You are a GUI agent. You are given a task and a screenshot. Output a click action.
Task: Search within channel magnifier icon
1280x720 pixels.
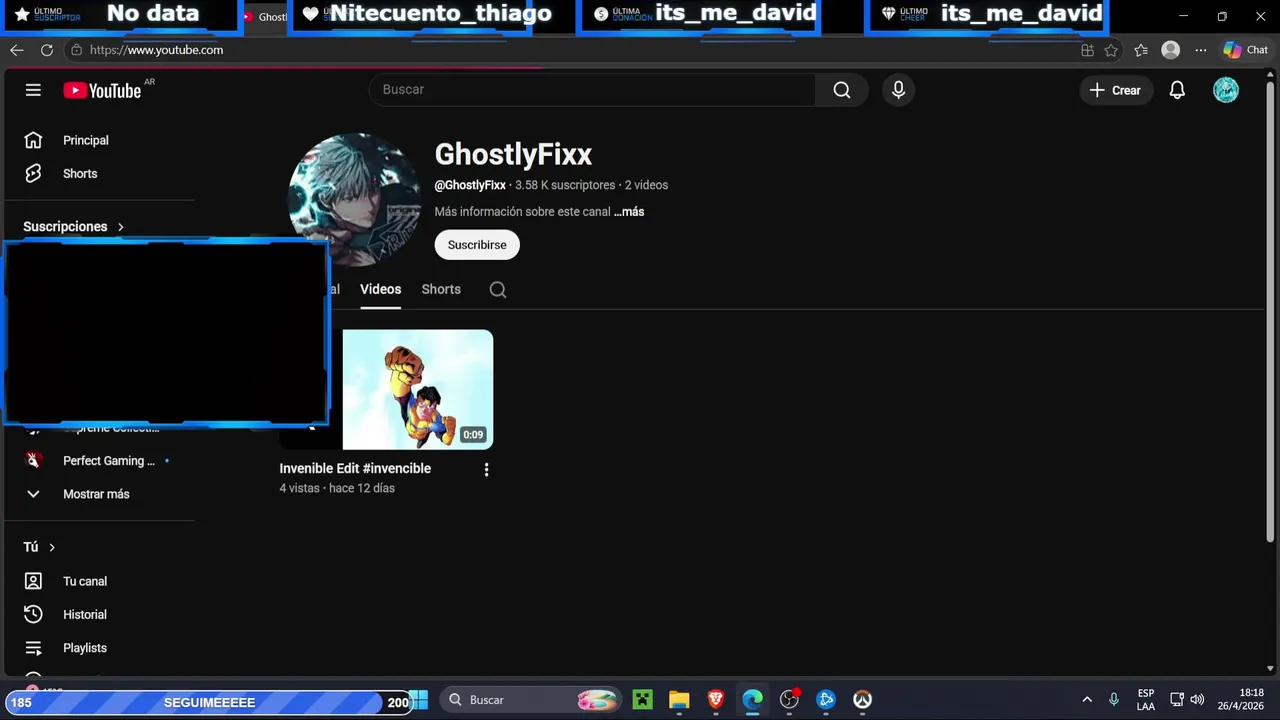[498, 290]
